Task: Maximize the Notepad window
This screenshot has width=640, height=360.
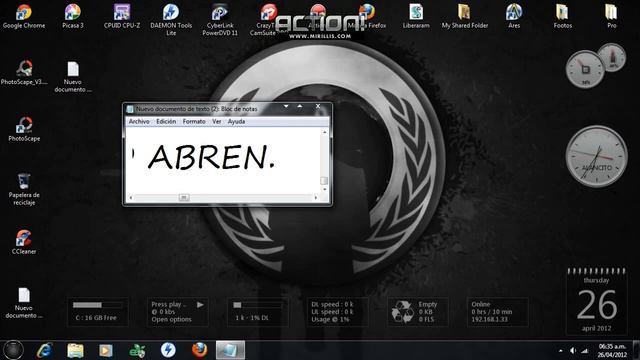Action: (x=300, y=107)
